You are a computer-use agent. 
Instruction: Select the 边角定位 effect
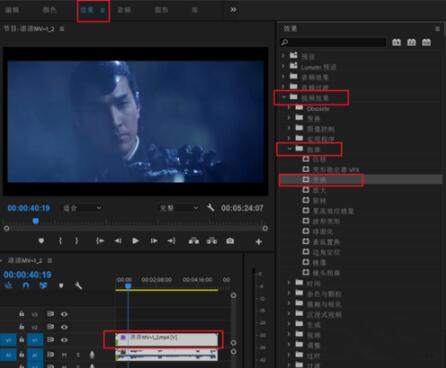(326, 252)
